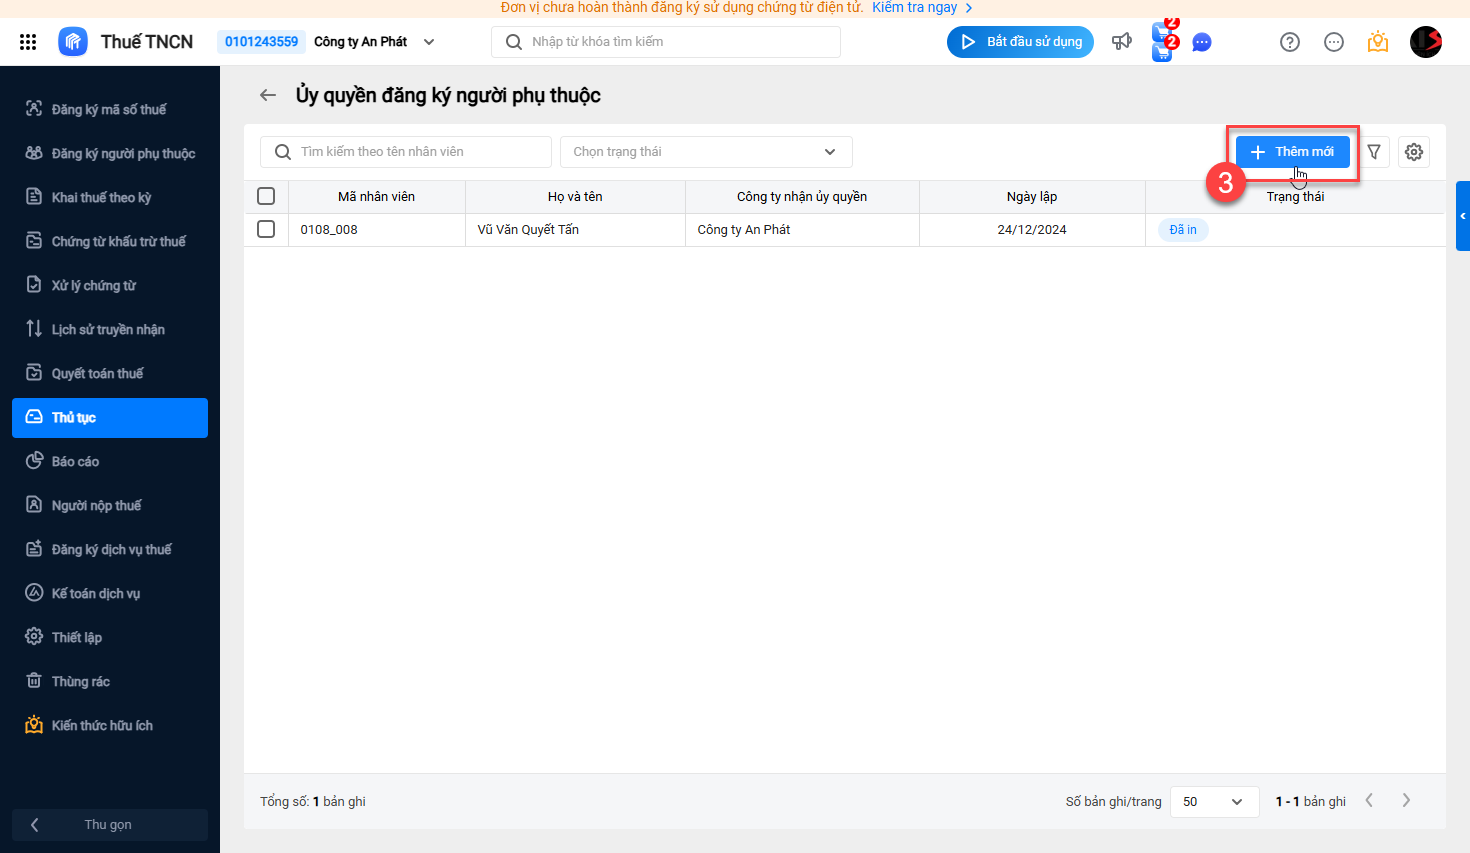The height and width of the screenshot is (853, 1470).
Task: Open the chat messages icon
Action: (1202, 42)
